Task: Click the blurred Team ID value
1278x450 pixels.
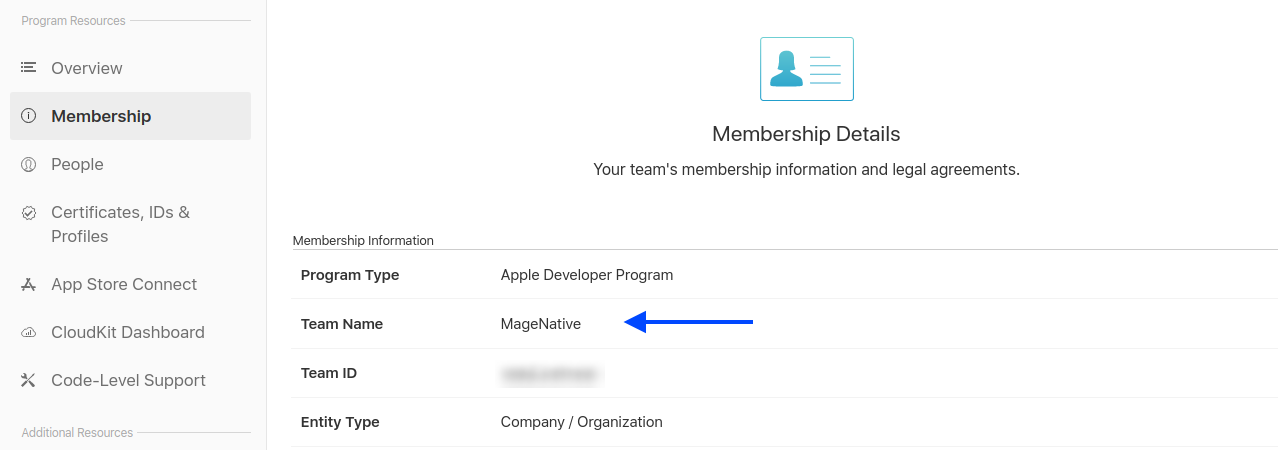Action: [551, 375]
